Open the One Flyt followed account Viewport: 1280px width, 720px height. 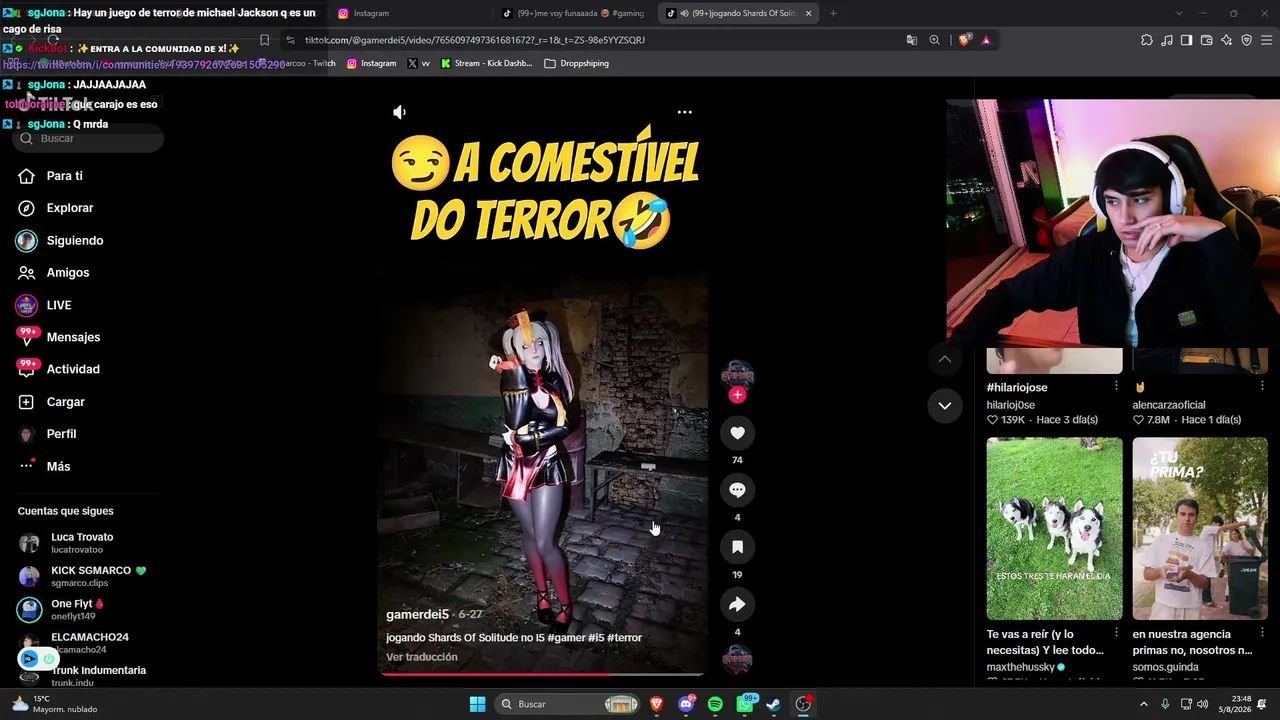[x=77, y=609]
